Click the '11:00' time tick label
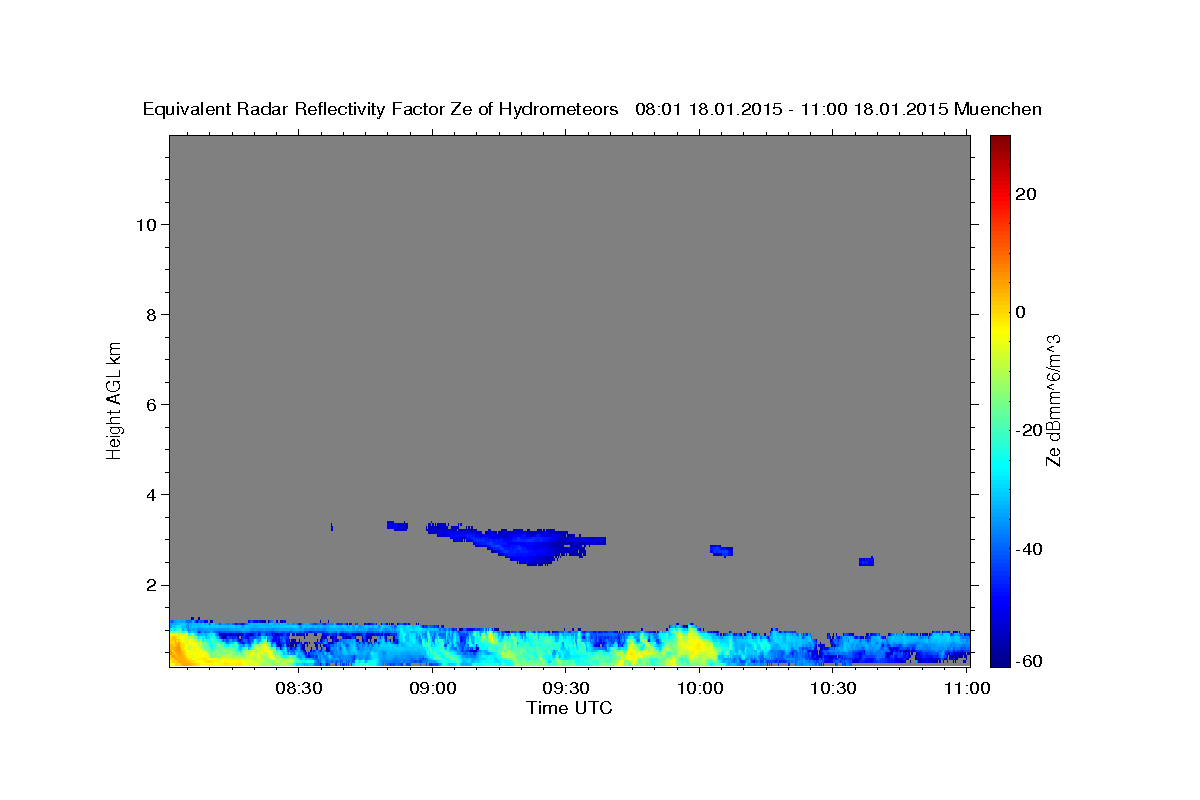This screenshot has height=800, width=1200. [967, 688]
